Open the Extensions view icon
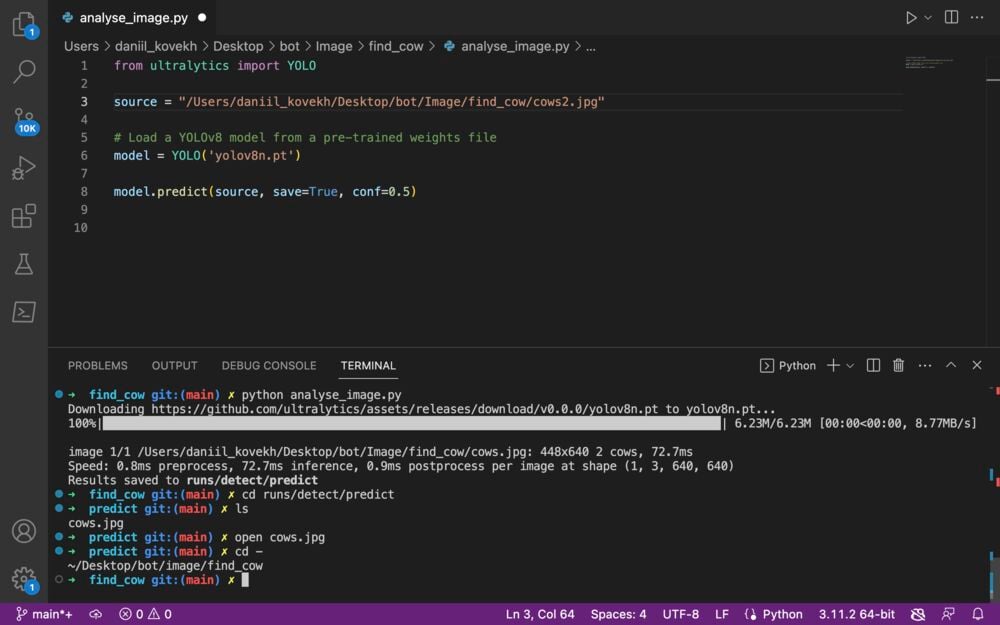The image size is (1000, 625). point(24,216)
